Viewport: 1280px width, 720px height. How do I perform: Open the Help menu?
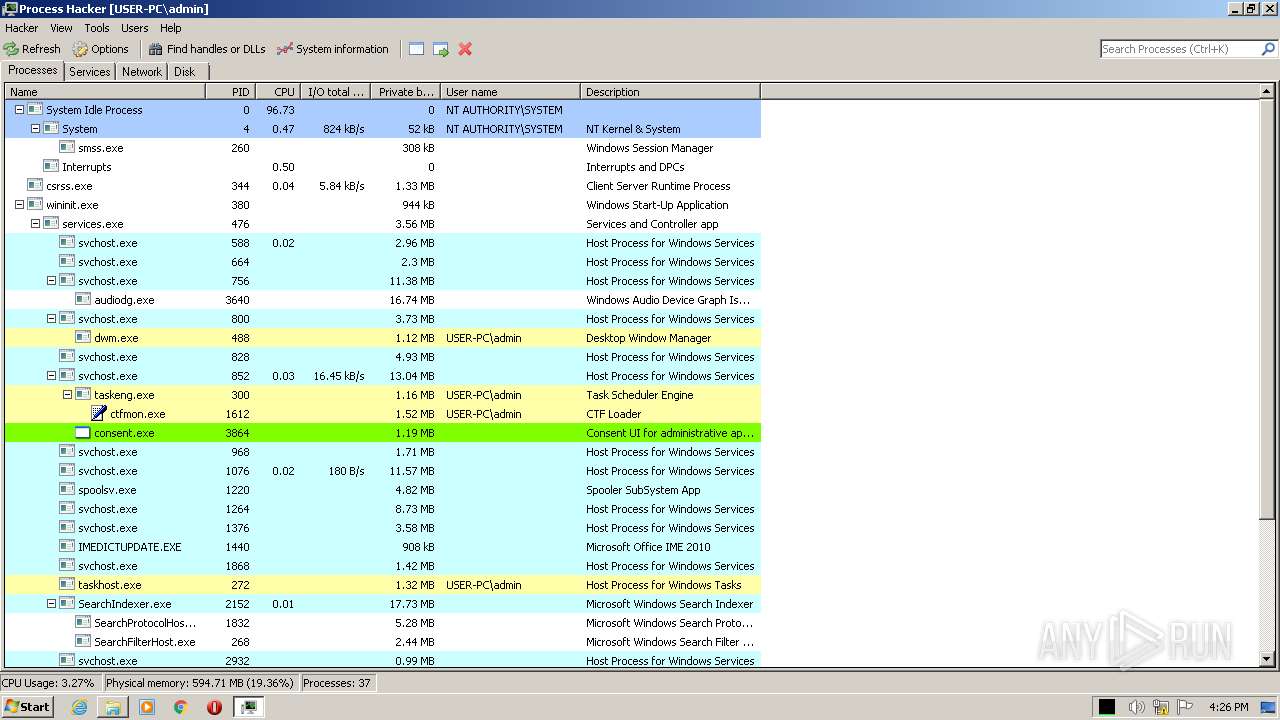[171, 28]
